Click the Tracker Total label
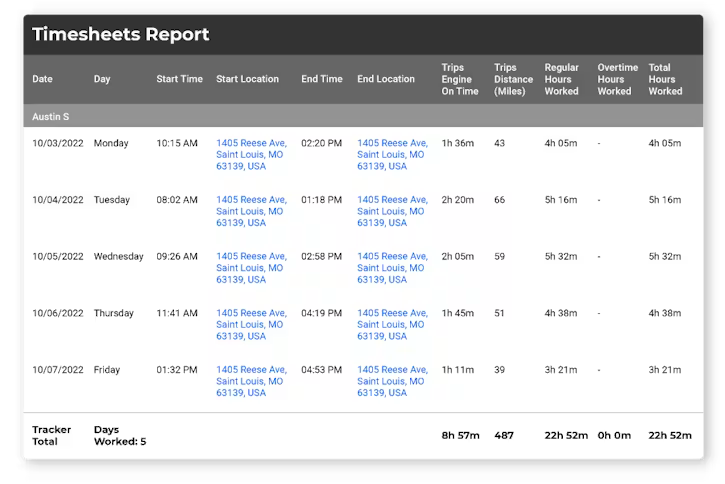This screenshot has width=725, height=484. pyautogui.click(x=51, y=435)
